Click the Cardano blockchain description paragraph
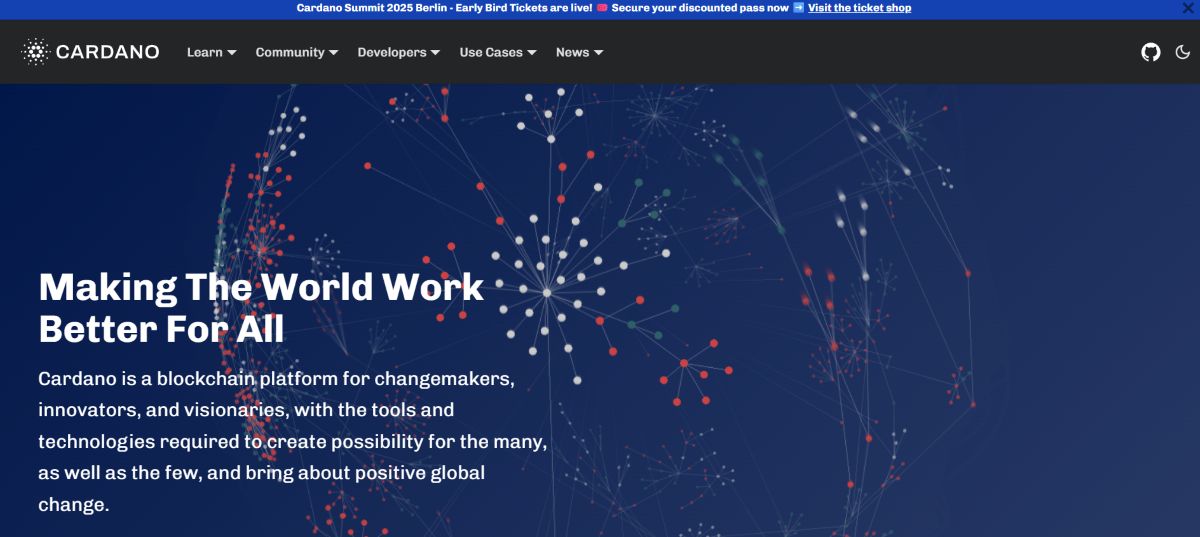Image resolution: width=1200 pixels, height=537 pixels. pos(293,442)
